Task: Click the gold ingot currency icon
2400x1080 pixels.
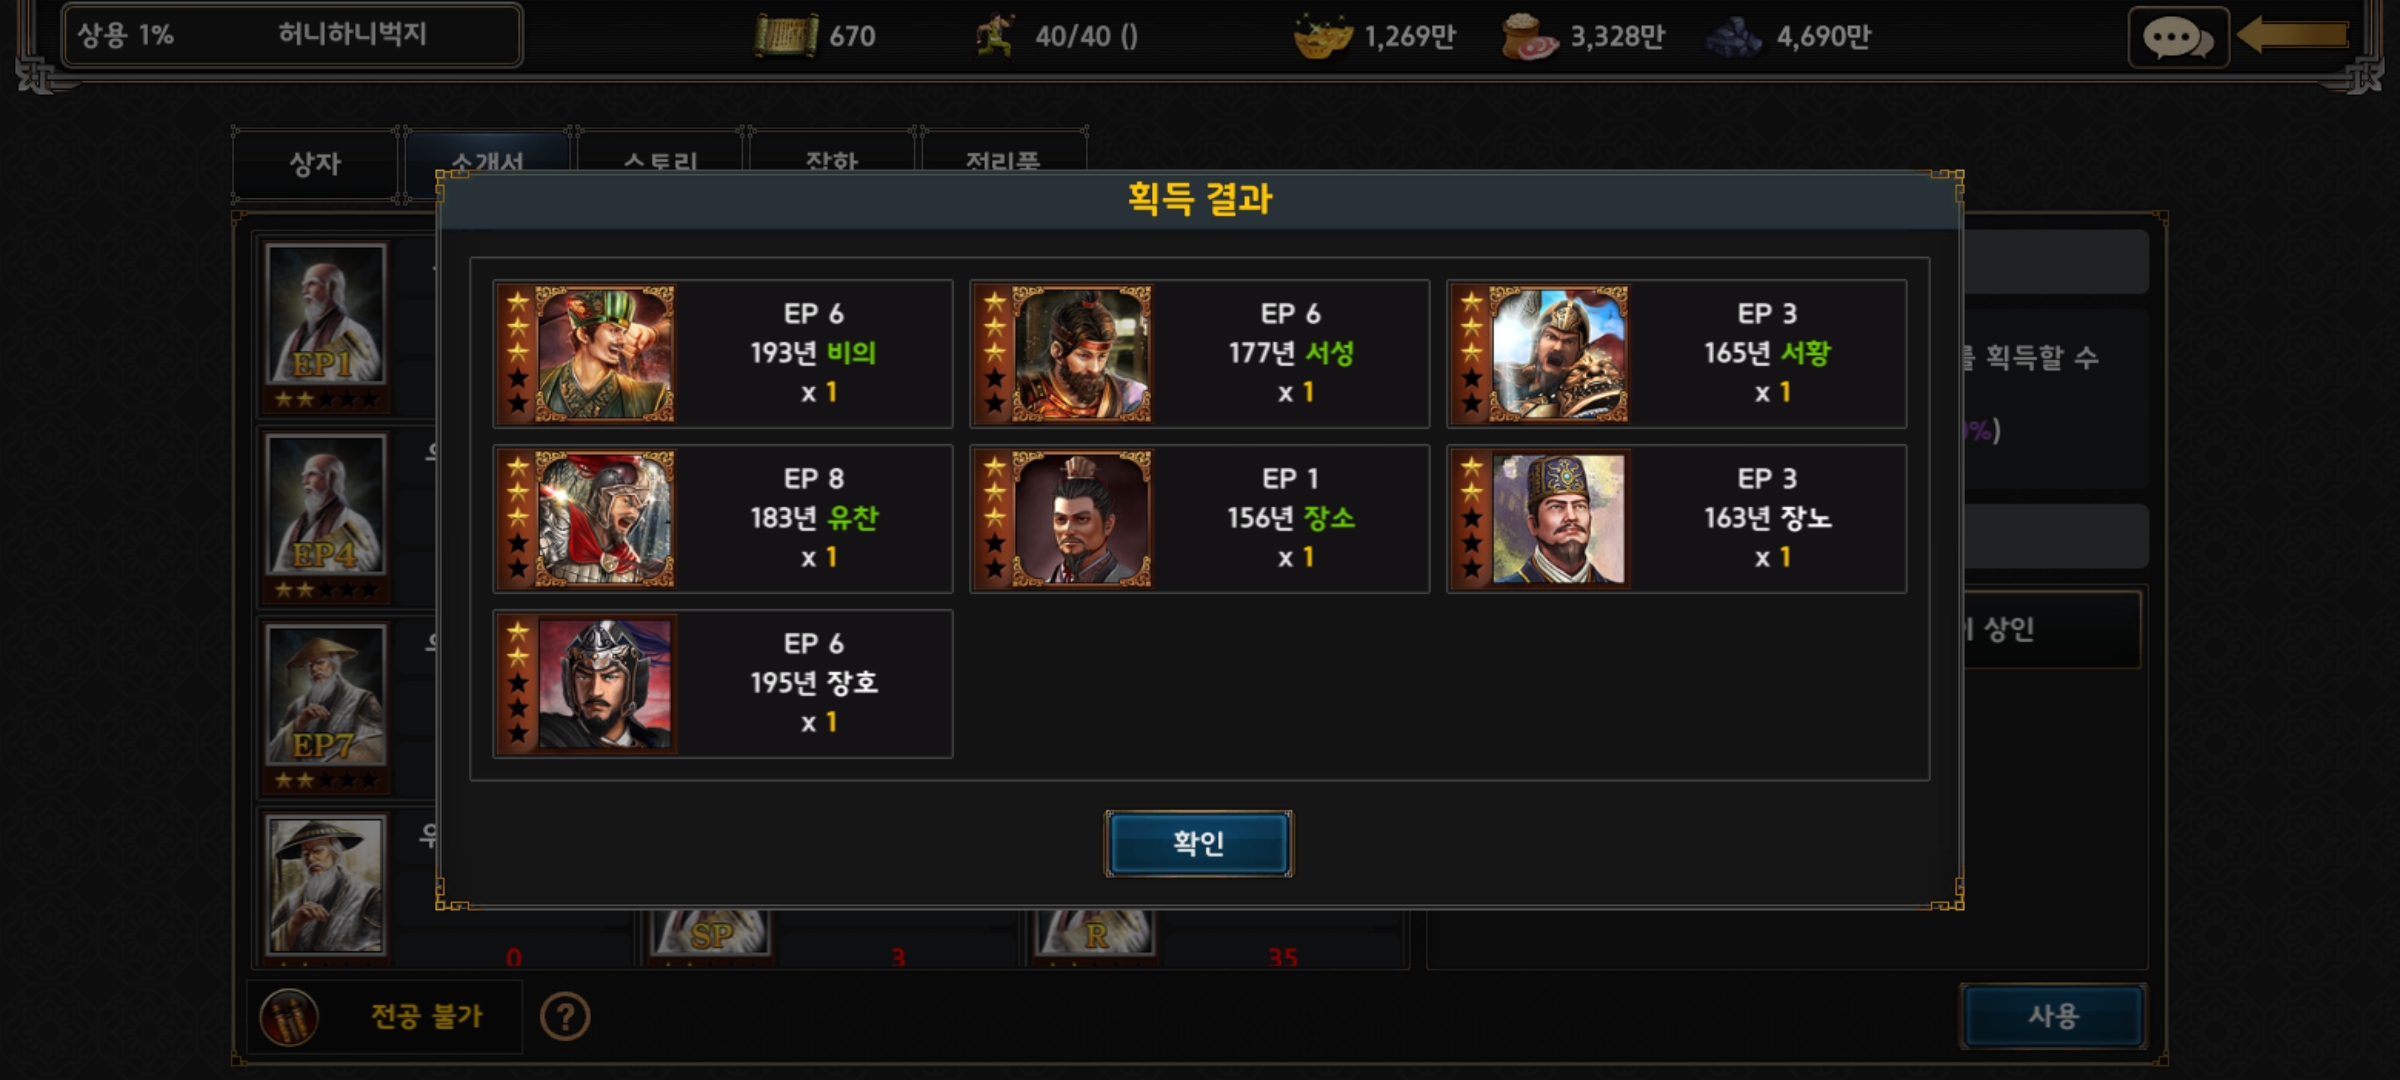Action: pyautogui.click(x=1322, y=36)
